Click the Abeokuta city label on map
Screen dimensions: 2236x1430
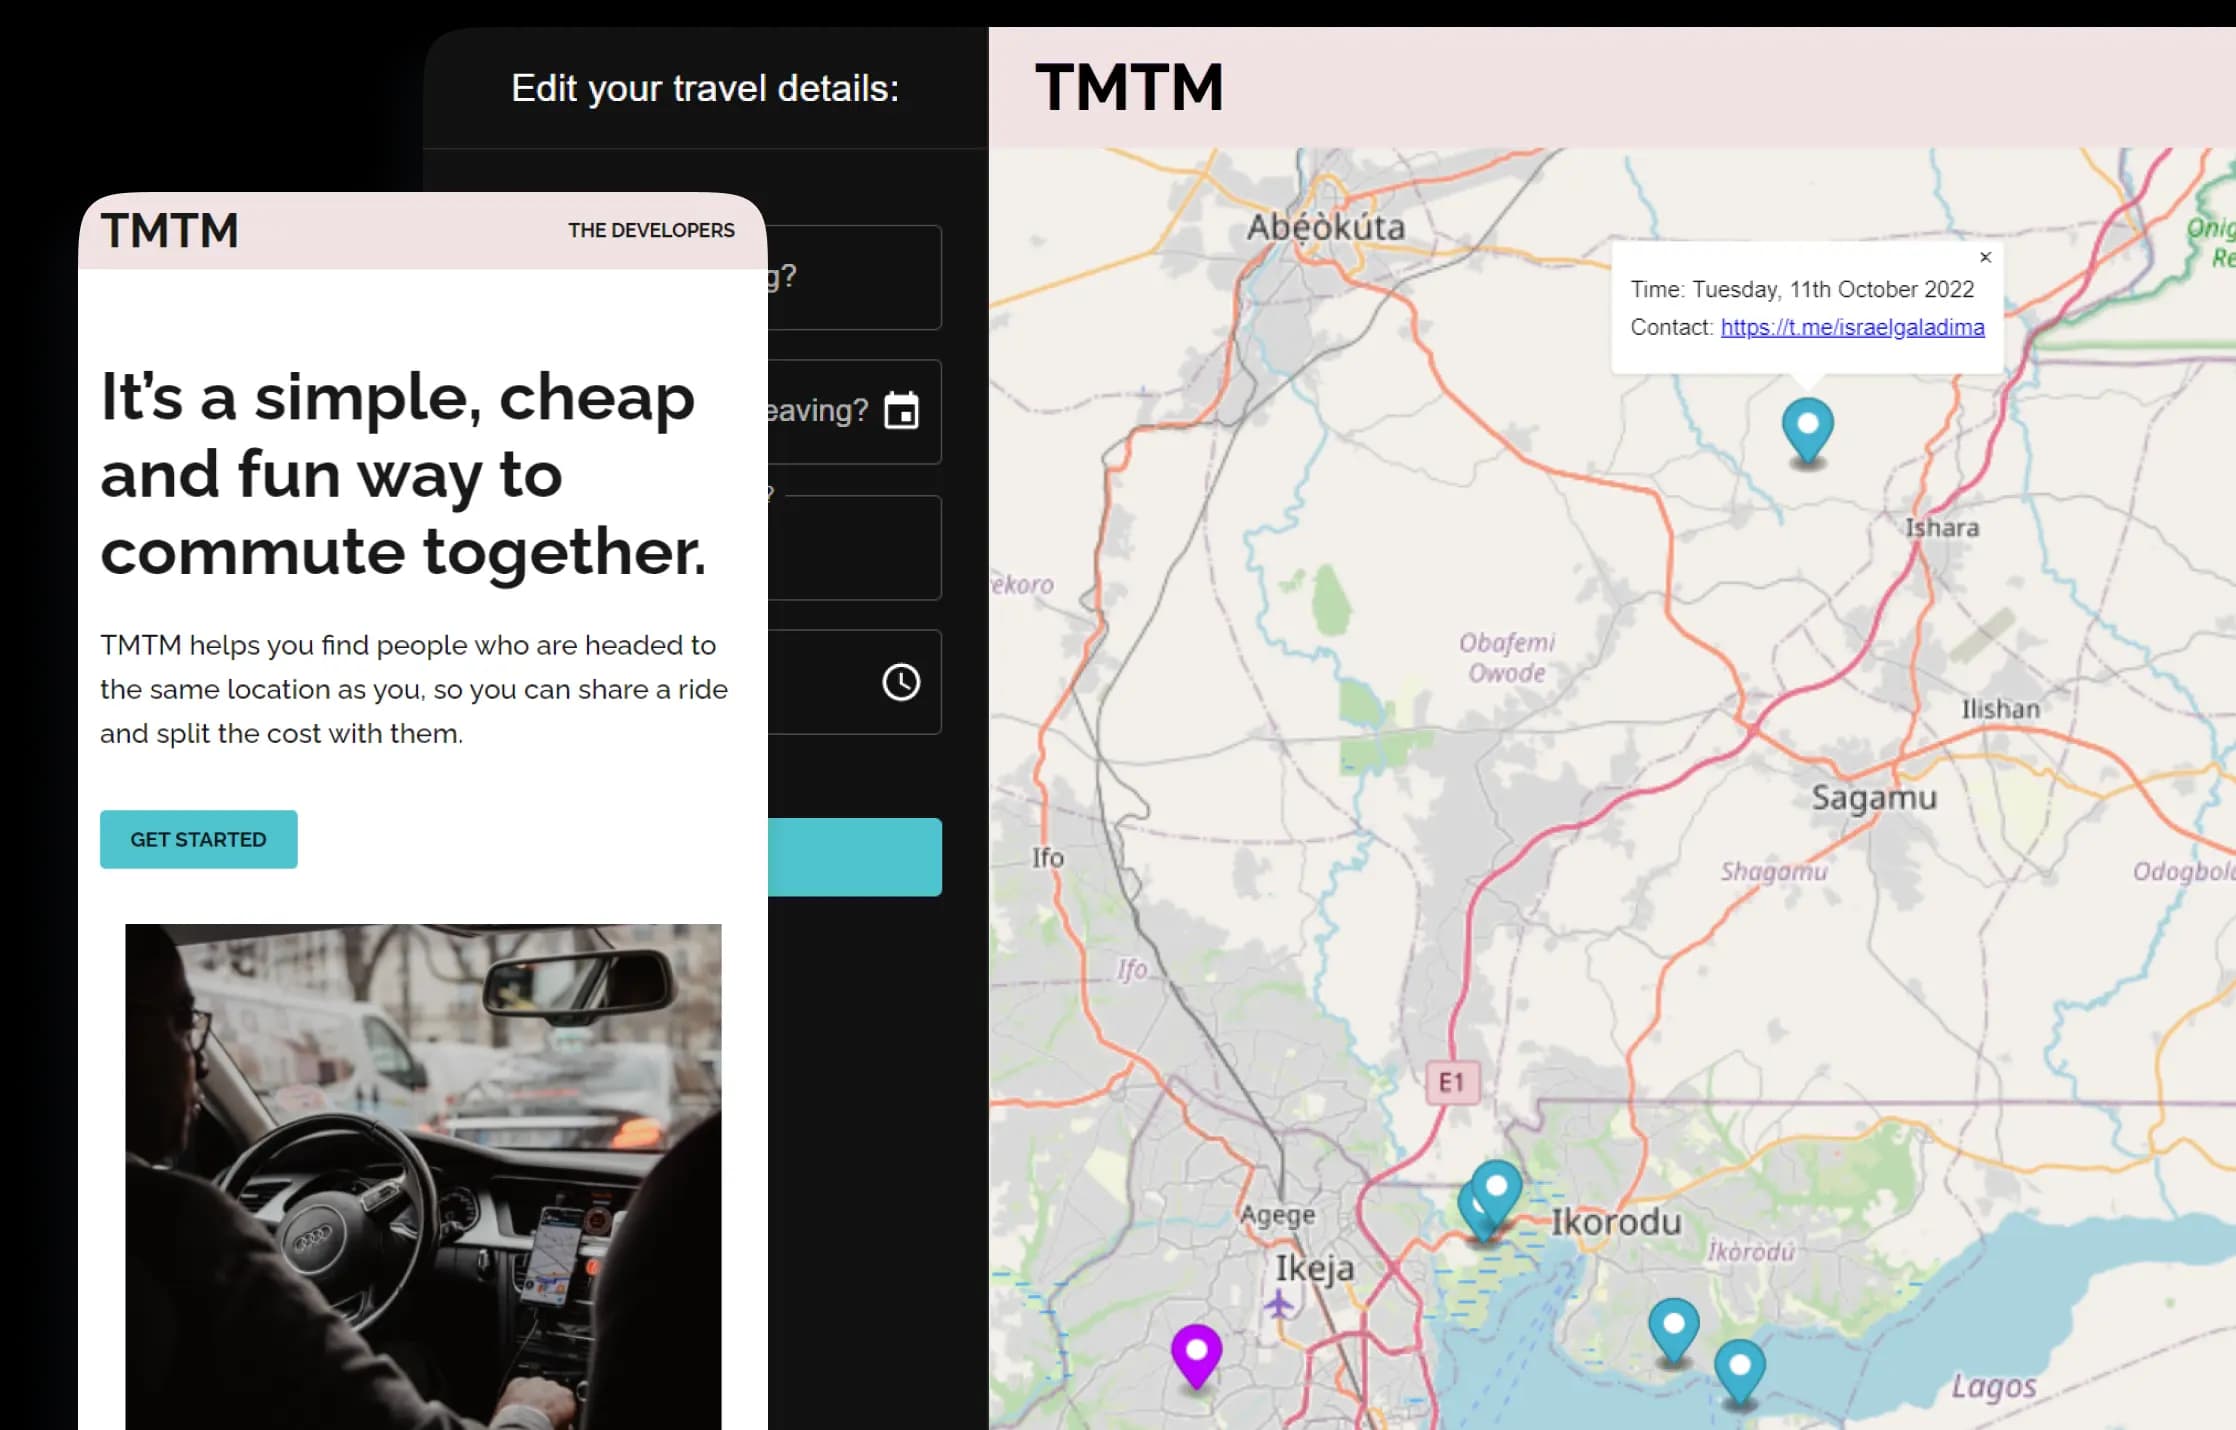[1325, 228]
